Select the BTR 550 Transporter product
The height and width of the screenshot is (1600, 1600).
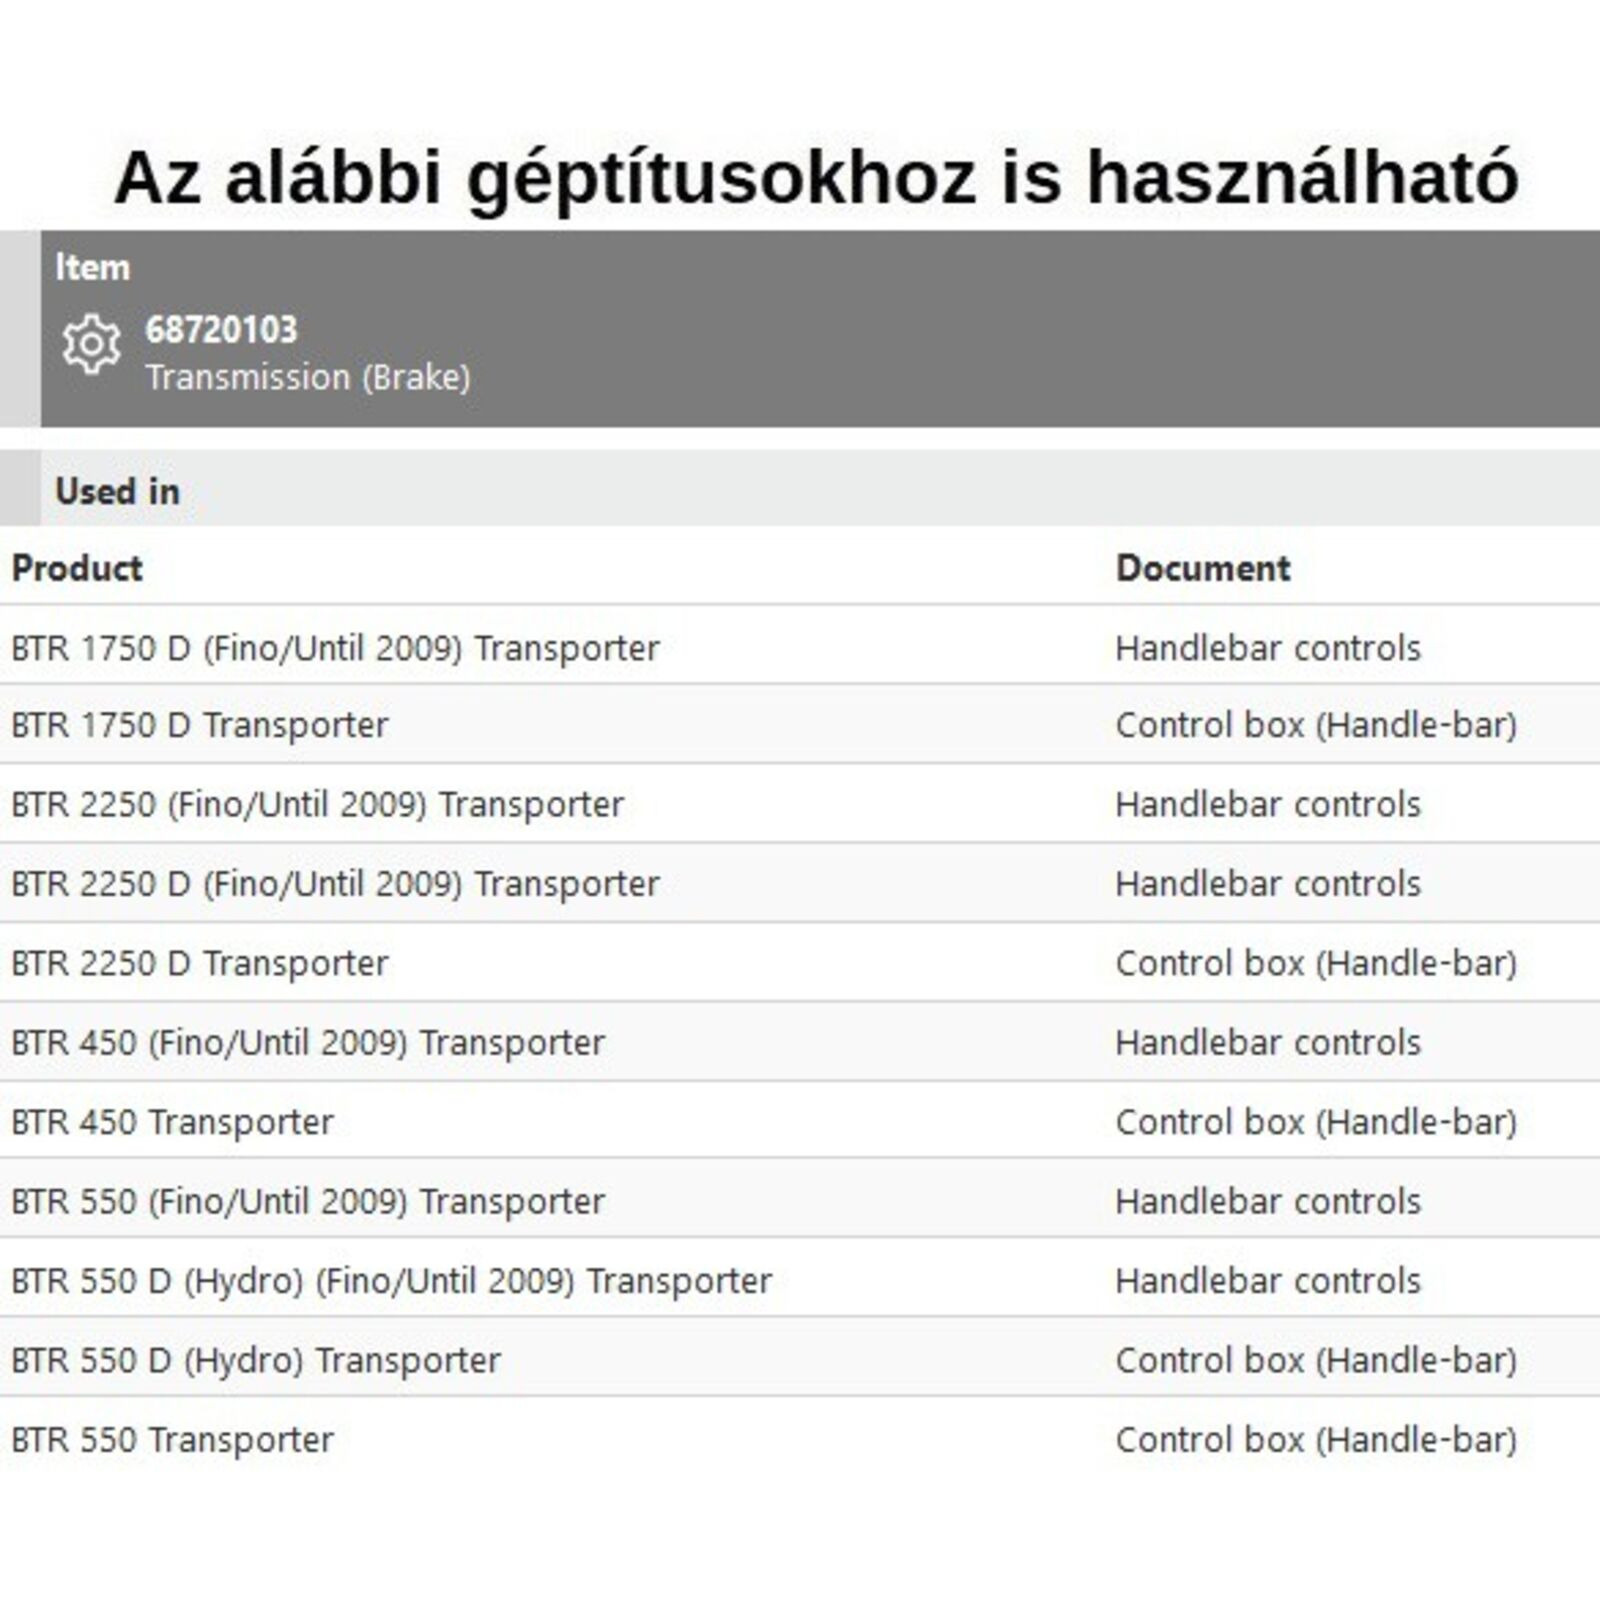[x=172, y=1440]
